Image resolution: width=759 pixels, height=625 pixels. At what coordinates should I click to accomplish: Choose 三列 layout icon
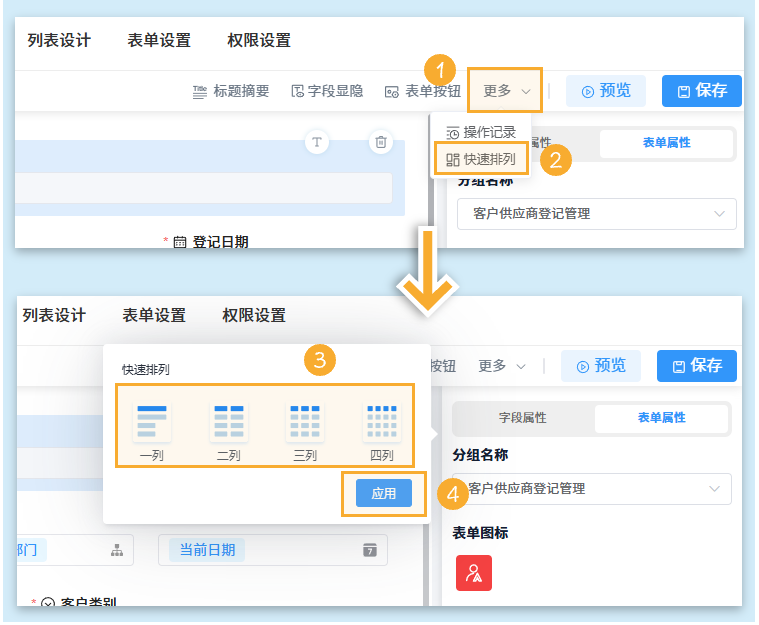(x=305, y=421)
